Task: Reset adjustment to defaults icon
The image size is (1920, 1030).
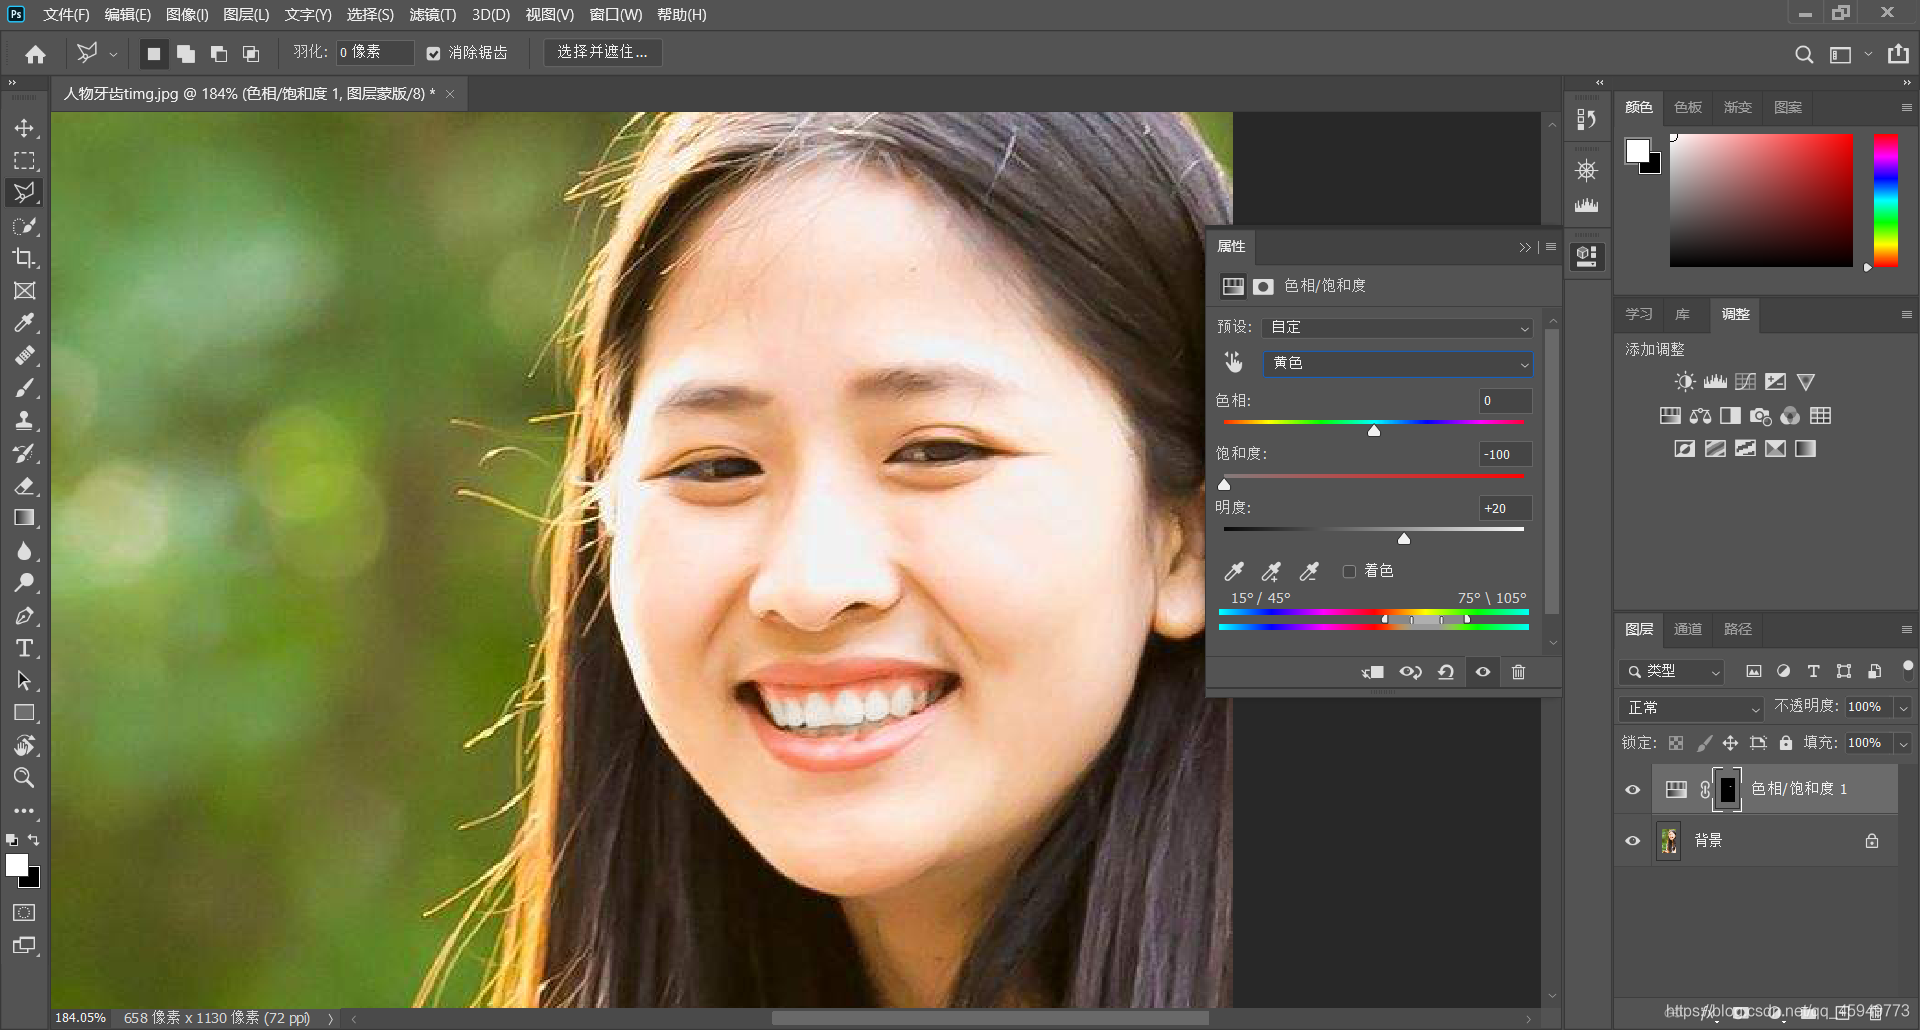Action: point(1446,672)
